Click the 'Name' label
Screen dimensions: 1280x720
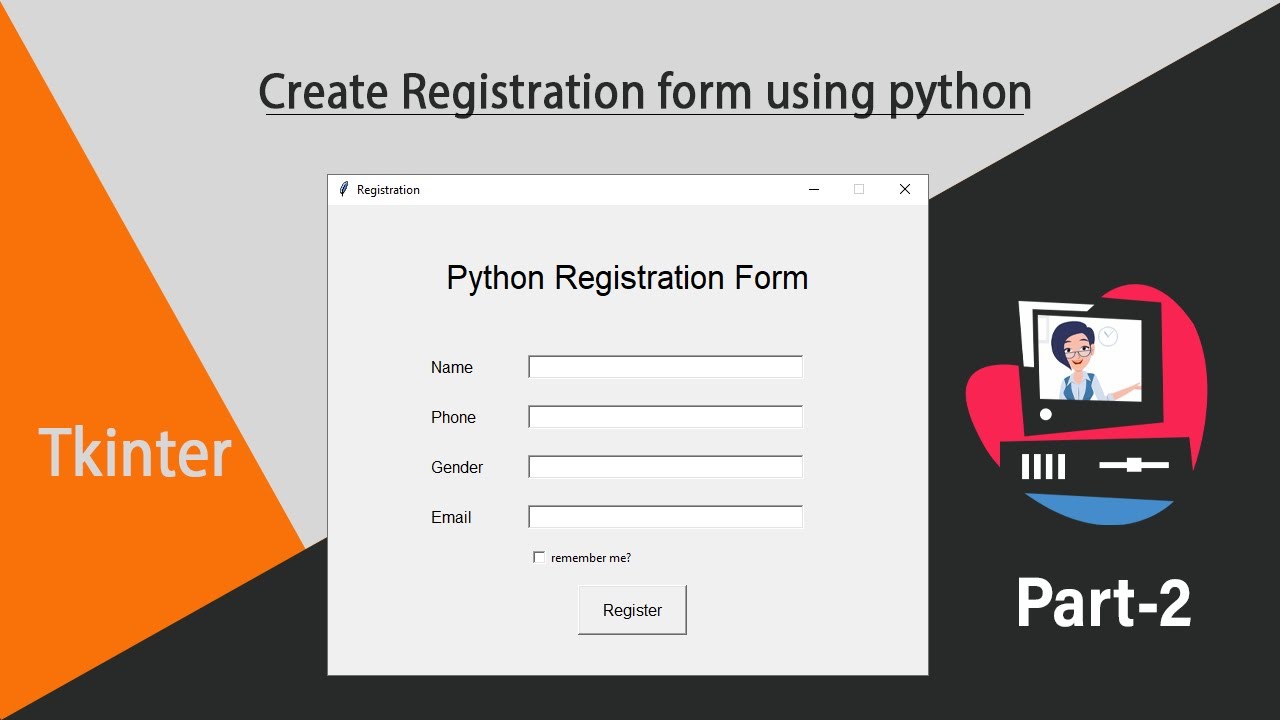click(452, 368)
